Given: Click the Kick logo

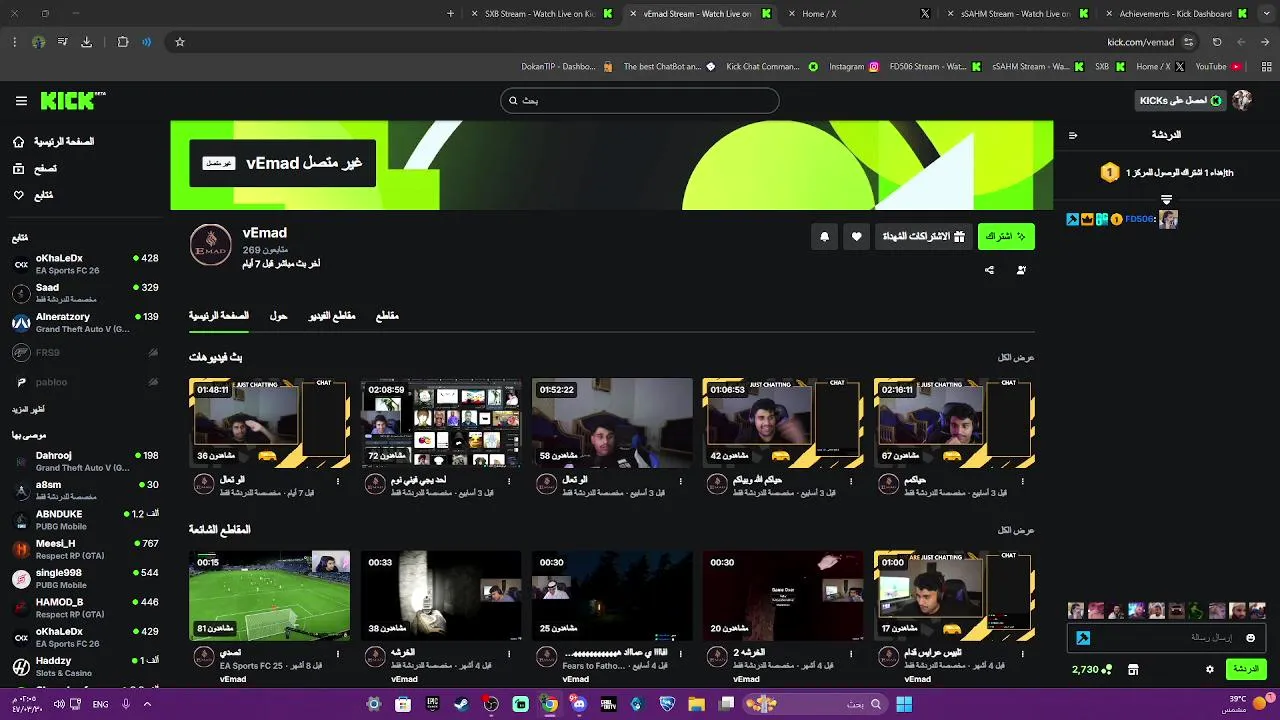Looking at the screenshot, I should 72,101.
